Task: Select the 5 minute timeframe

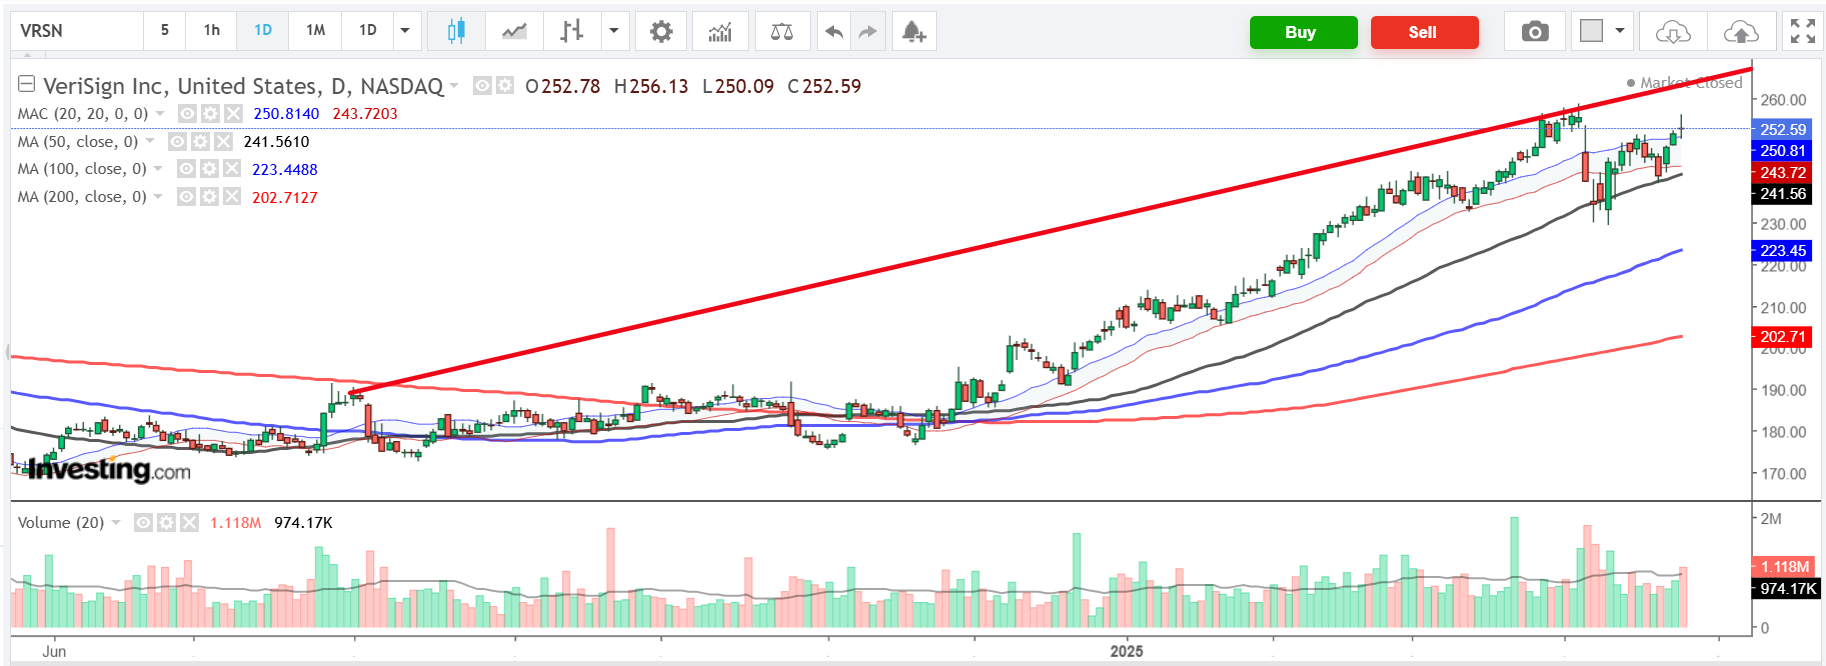Action: coord(165,31)
